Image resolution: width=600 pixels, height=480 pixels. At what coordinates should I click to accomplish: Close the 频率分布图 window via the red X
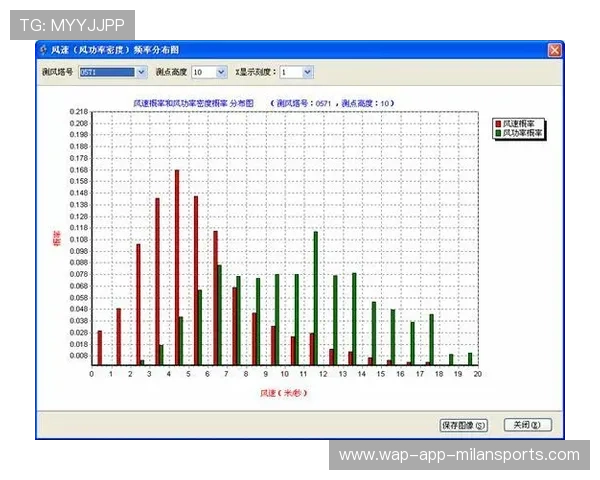pos(554,50)
